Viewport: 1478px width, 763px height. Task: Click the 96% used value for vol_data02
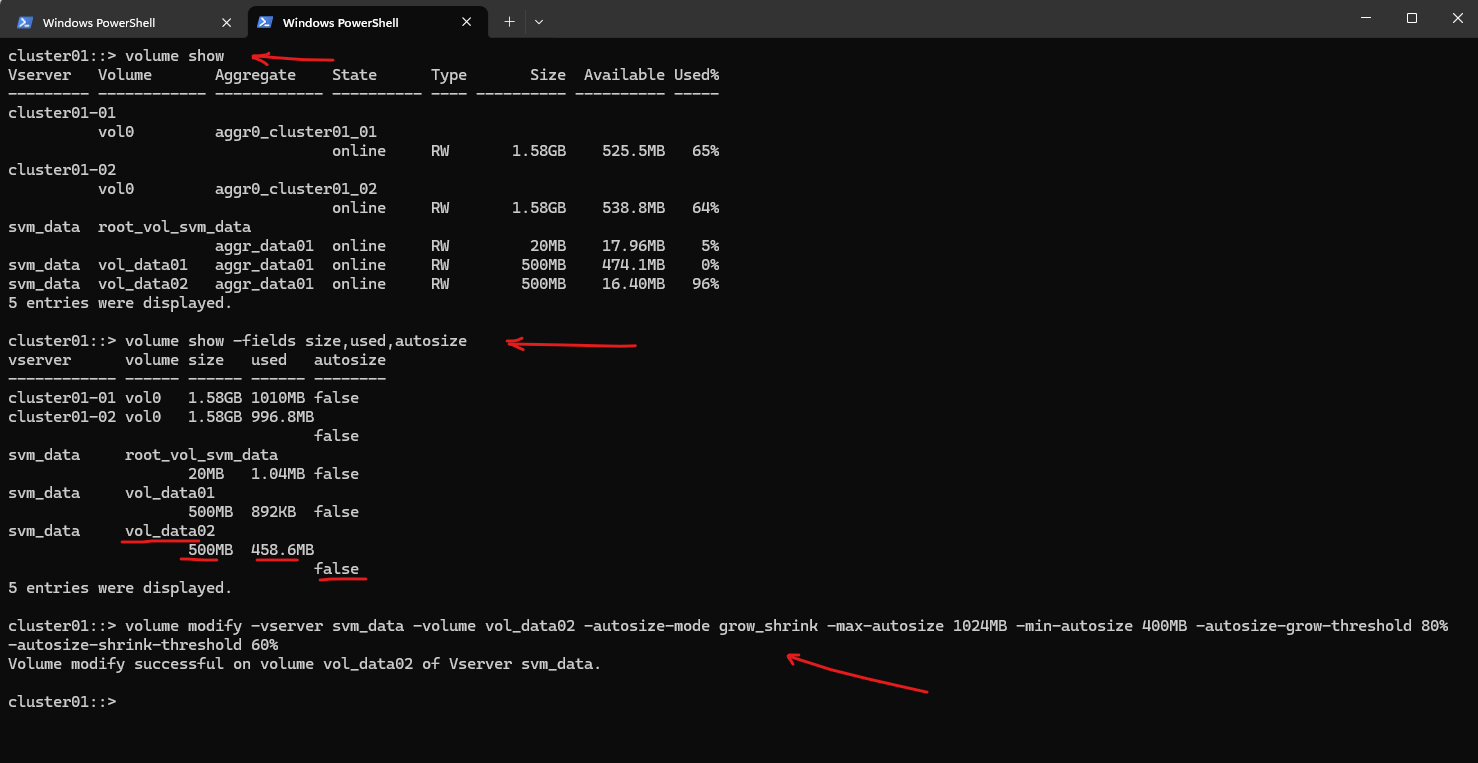pyautogui.click(x=704, y=284)
